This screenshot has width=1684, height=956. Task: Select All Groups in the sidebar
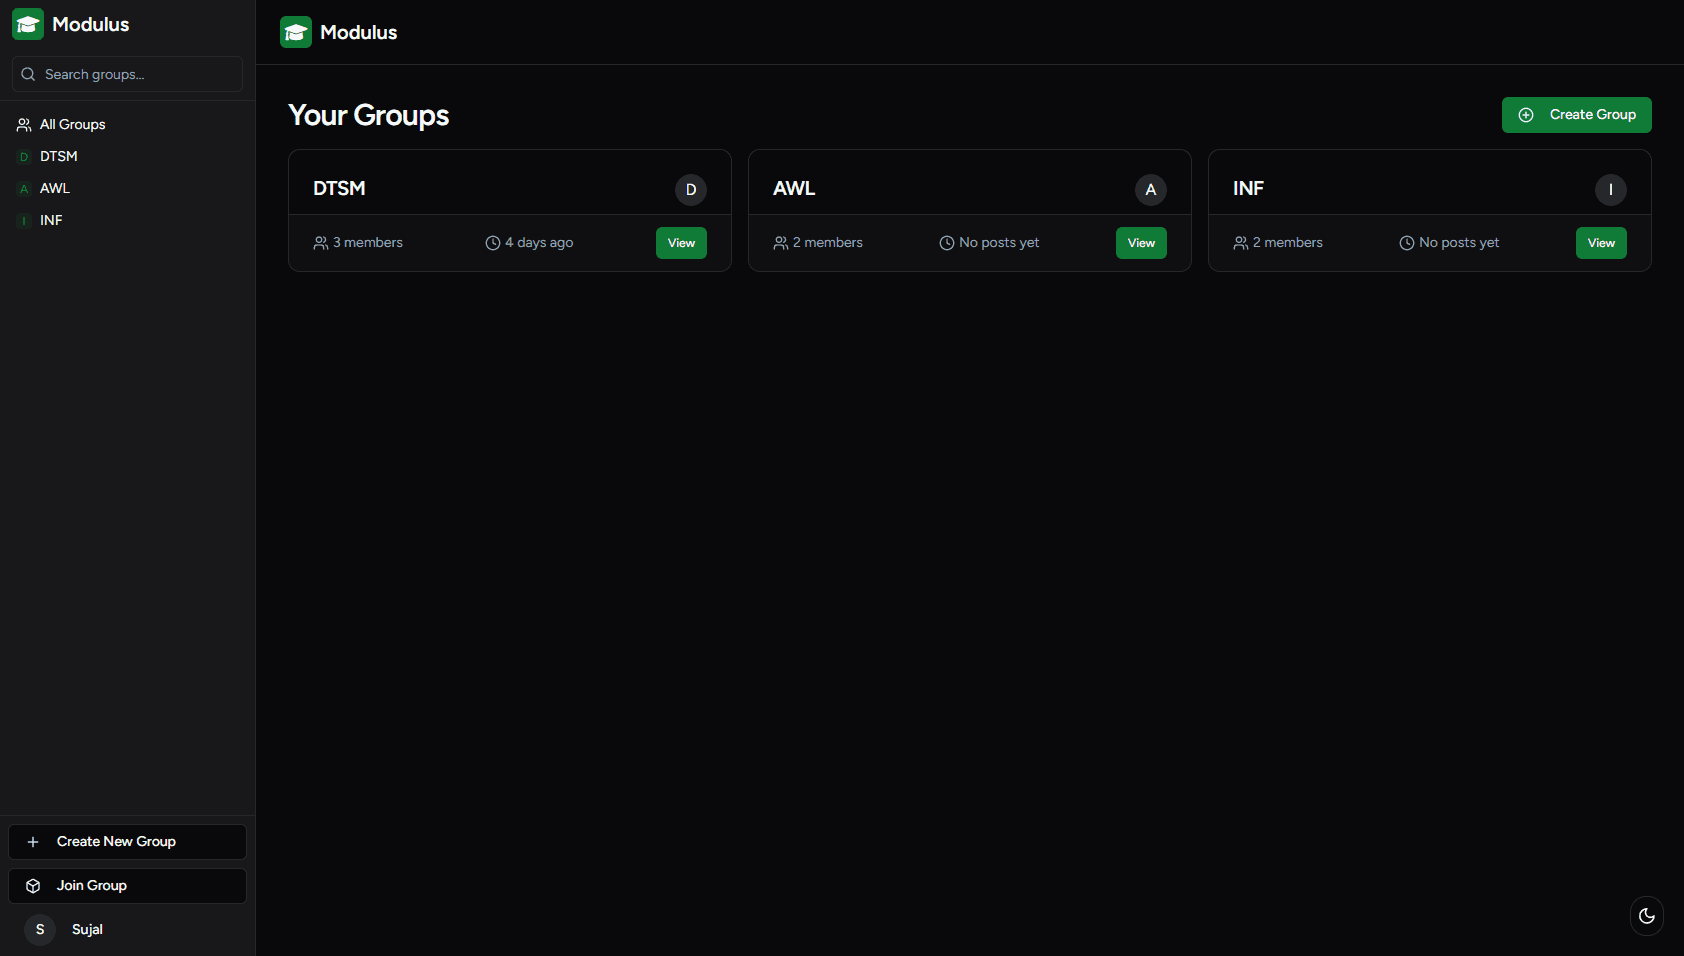tap(72, 124)
